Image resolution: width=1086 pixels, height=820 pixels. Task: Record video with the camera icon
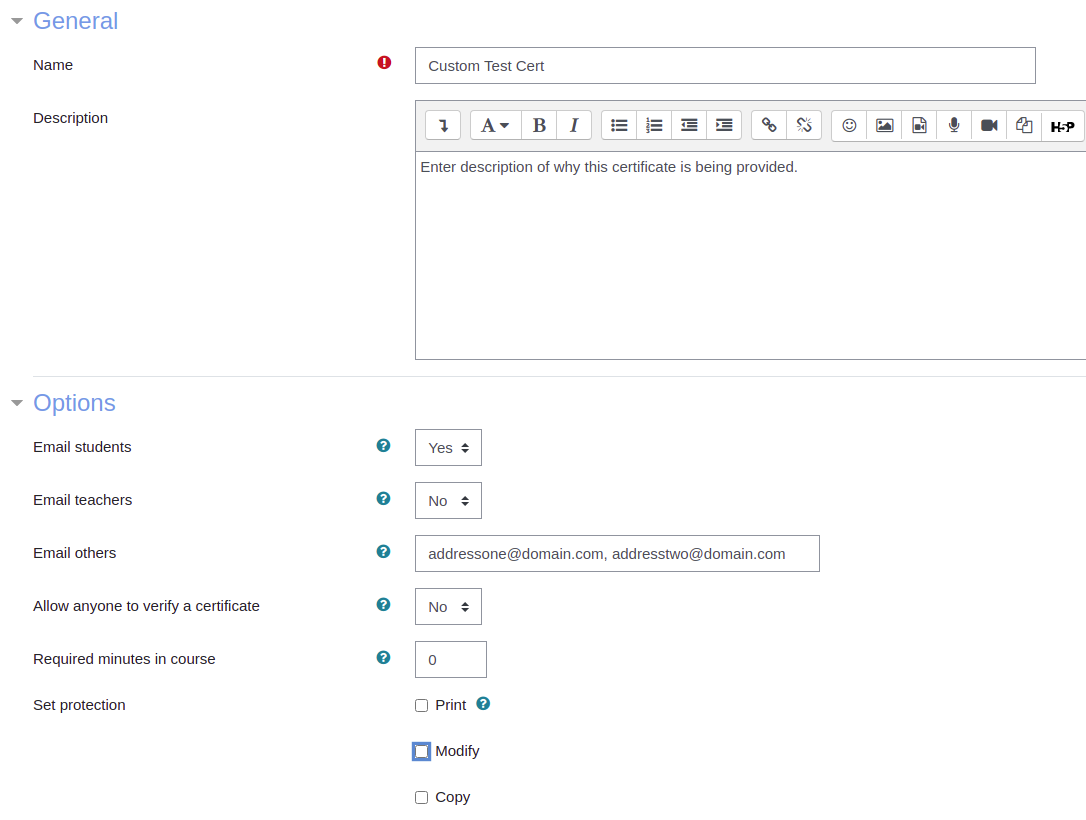(x=989, y=125)
